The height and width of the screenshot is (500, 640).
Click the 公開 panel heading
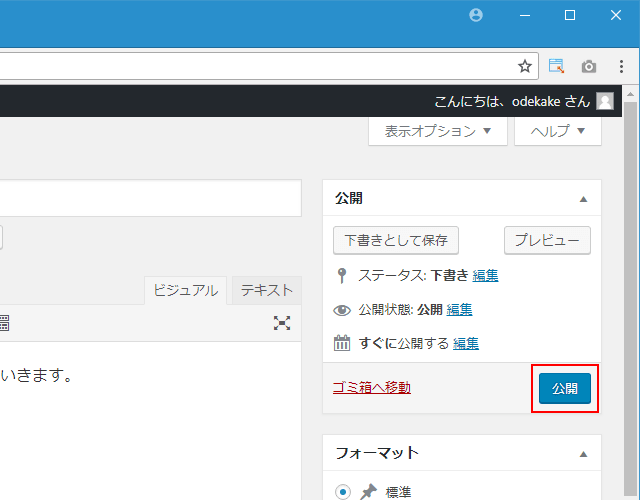pos(349,198)
